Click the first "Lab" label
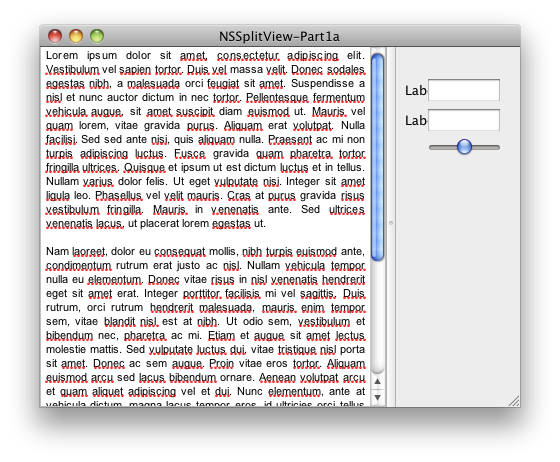This screenshot has width=560, height=462. [416, 91]
